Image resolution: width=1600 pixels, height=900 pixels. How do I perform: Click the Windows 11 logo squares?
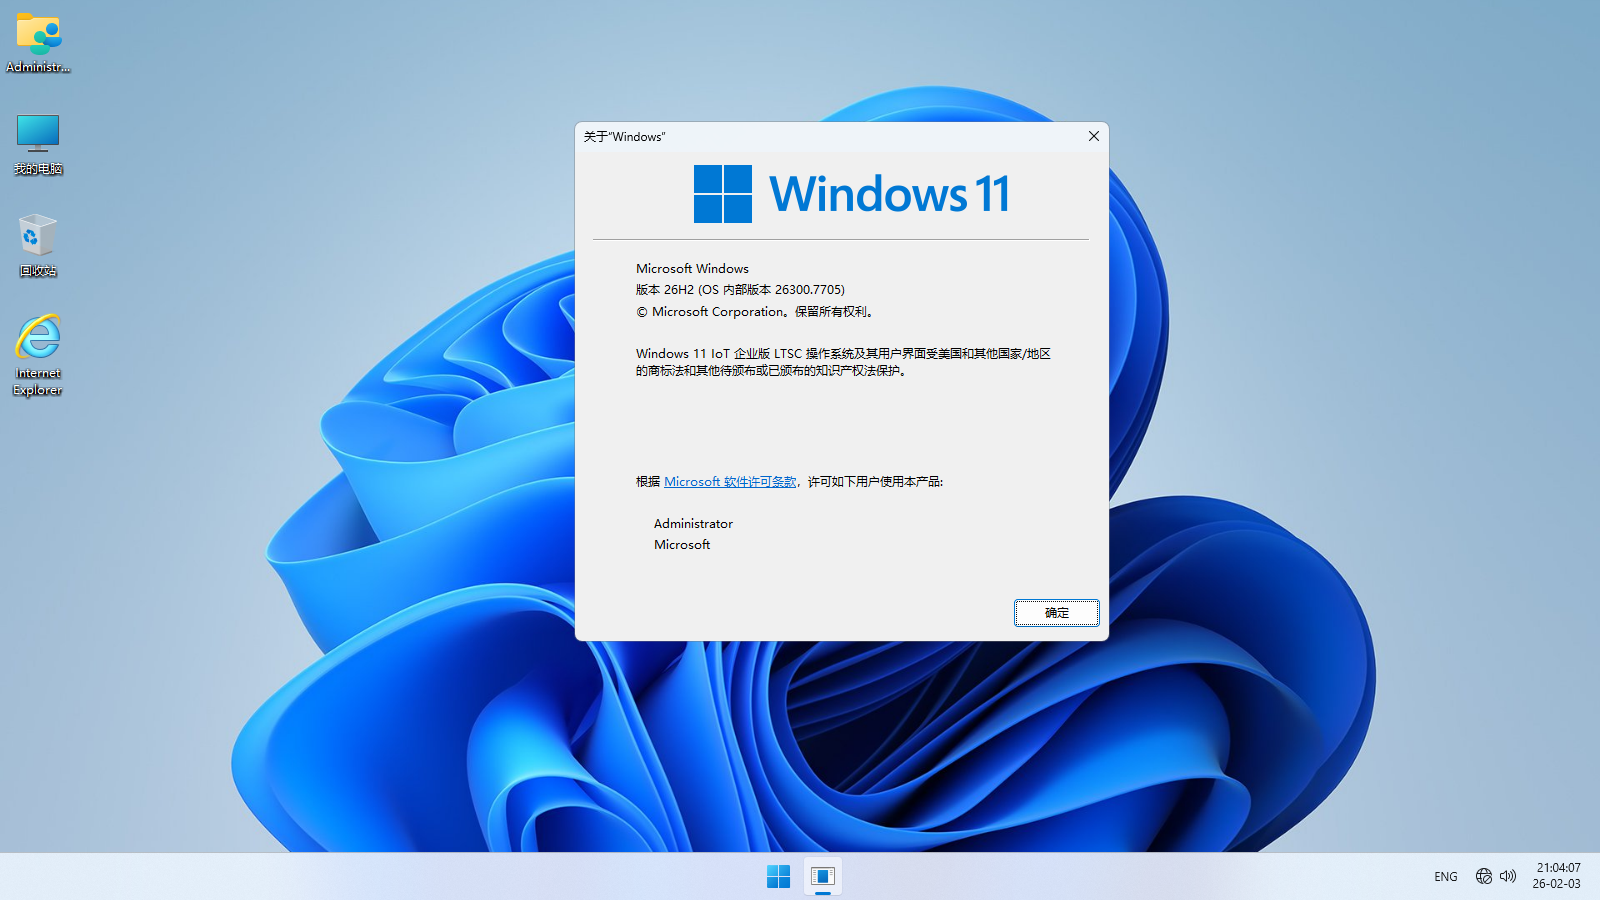point(723,194)
